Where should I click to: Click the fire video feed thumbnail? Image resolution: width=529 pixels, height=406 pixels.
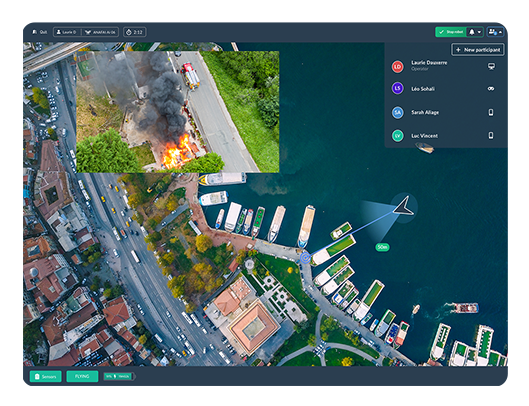178,112
